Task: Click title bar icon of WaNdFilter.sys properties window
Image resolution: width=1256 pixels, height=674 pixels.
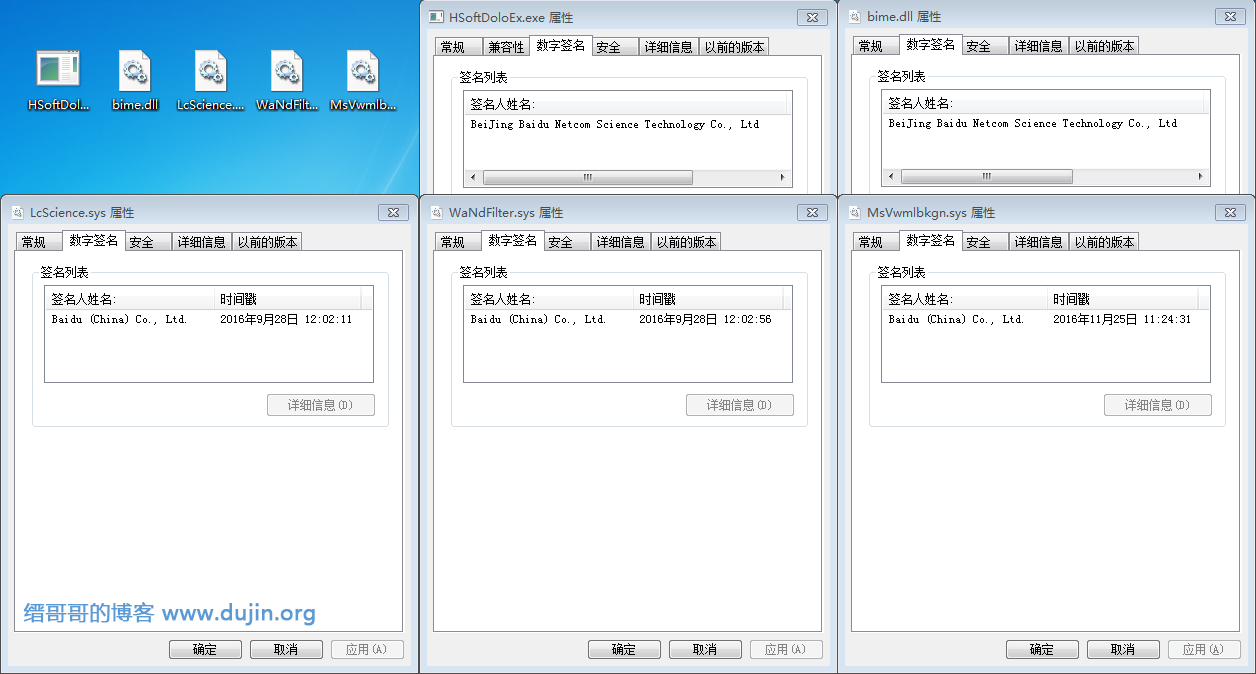Action: [x=437, y=213]
